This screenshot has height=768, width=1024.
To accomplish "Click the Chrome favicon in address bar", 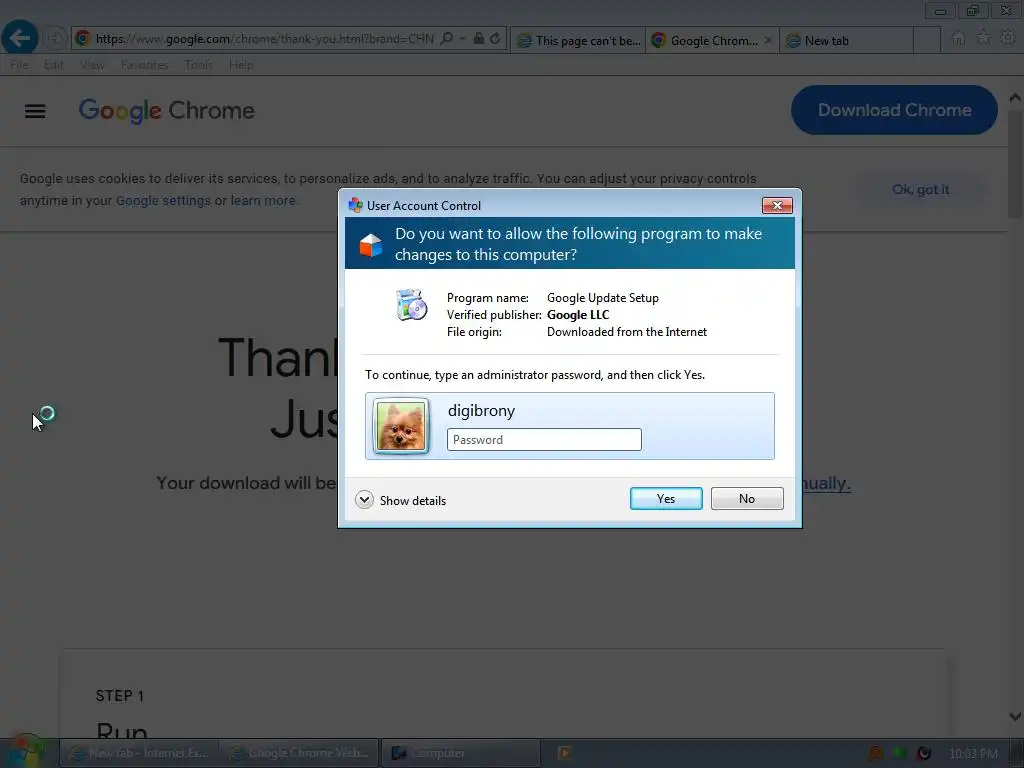I will [82, 39].
